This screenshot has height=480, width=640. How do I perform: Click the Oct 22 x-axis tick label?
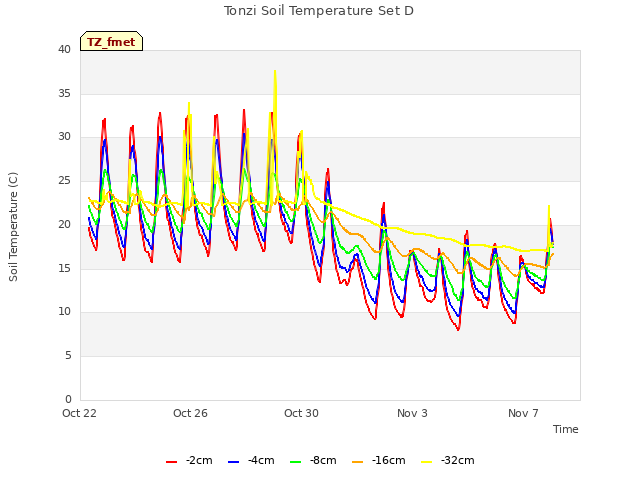(x=79, y=413)
